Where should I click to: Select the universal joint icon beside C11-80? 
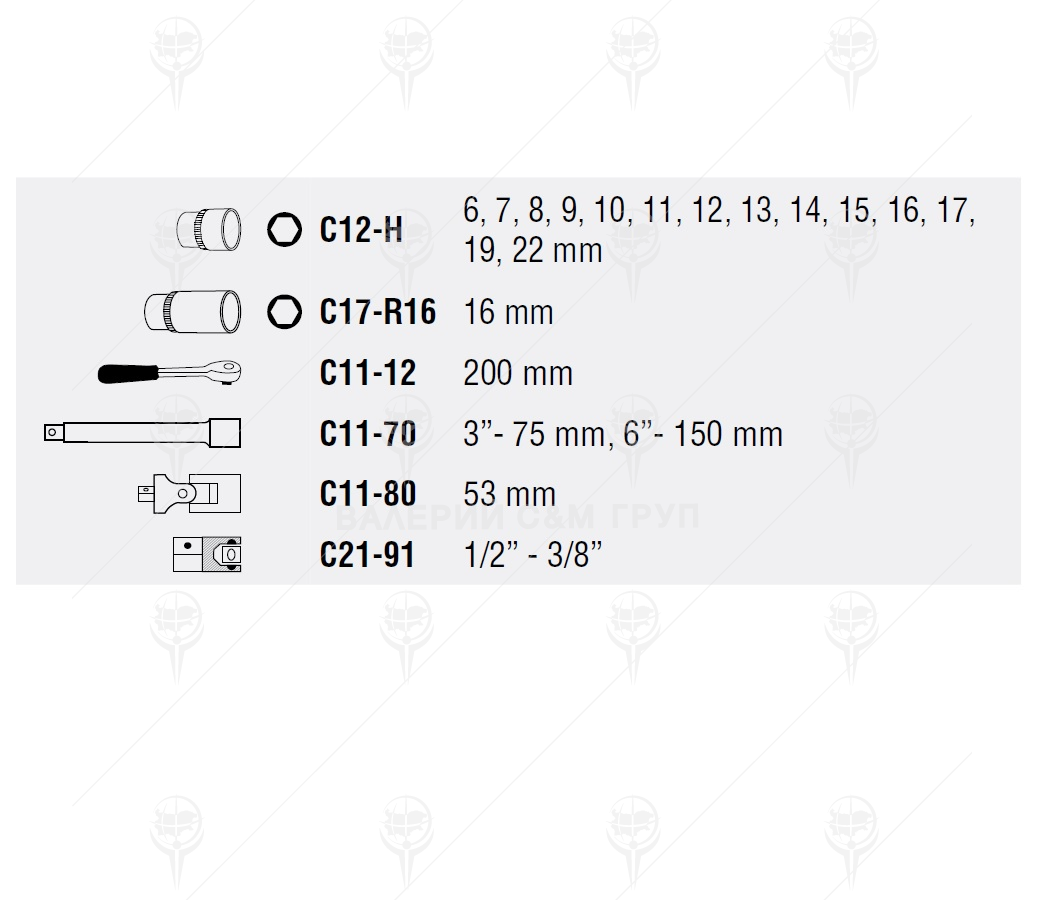(x=189, y=494)
